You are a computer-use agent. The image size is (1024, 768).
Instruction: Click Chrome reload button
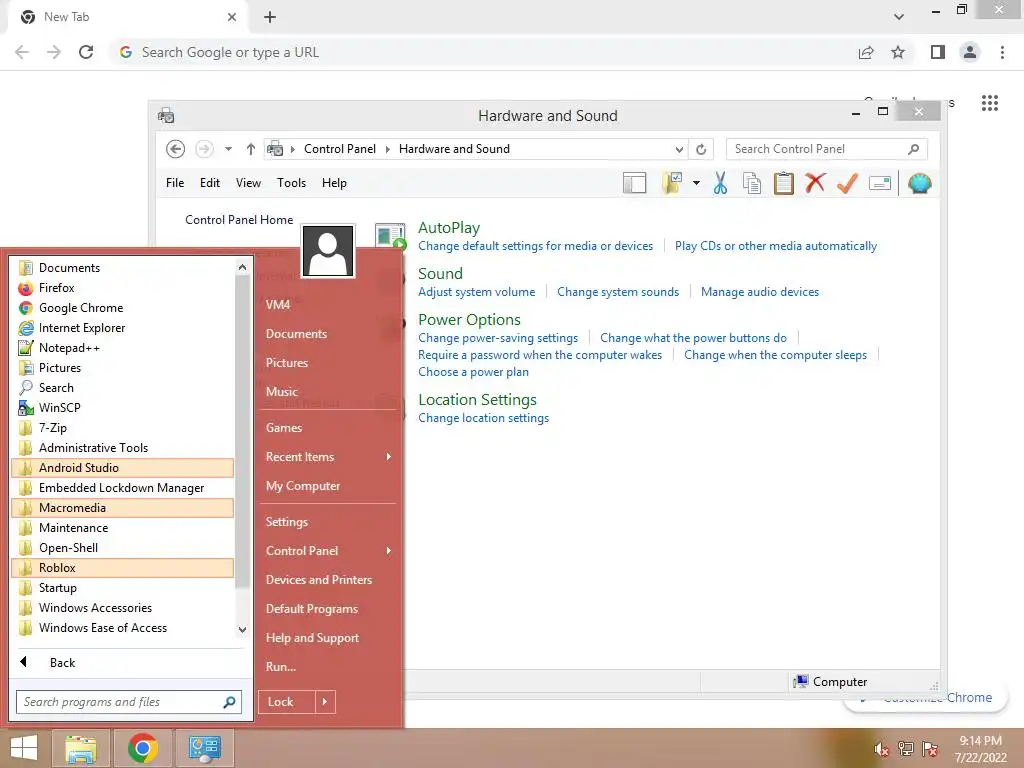86,52
